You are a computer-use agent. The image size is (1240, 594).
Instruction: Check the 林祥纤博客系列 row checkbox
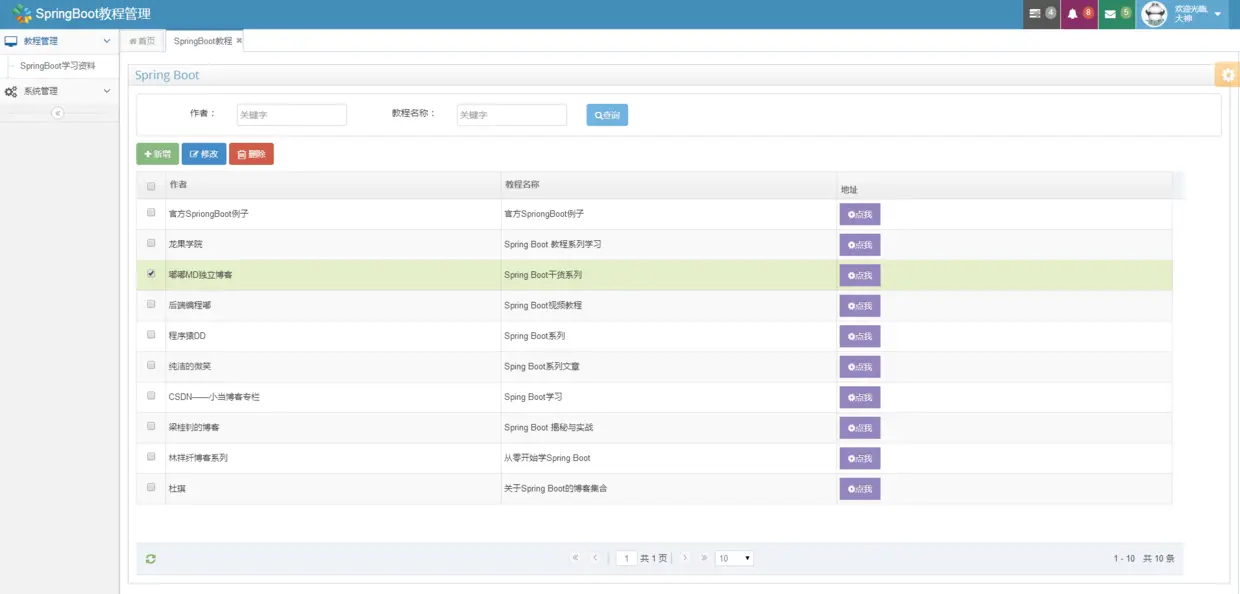pos(151,456)
